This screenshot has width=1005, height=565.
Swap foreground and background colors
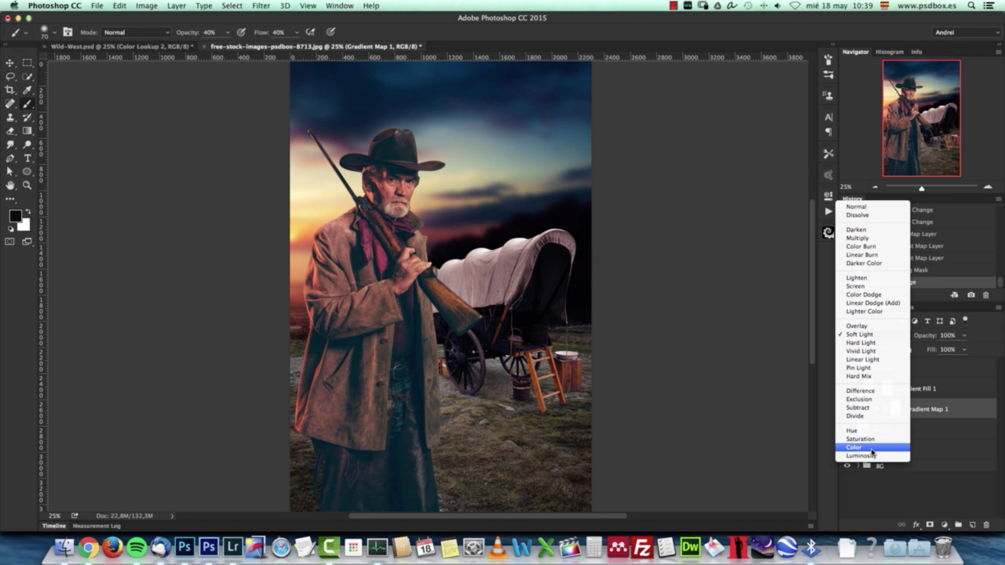28,211
